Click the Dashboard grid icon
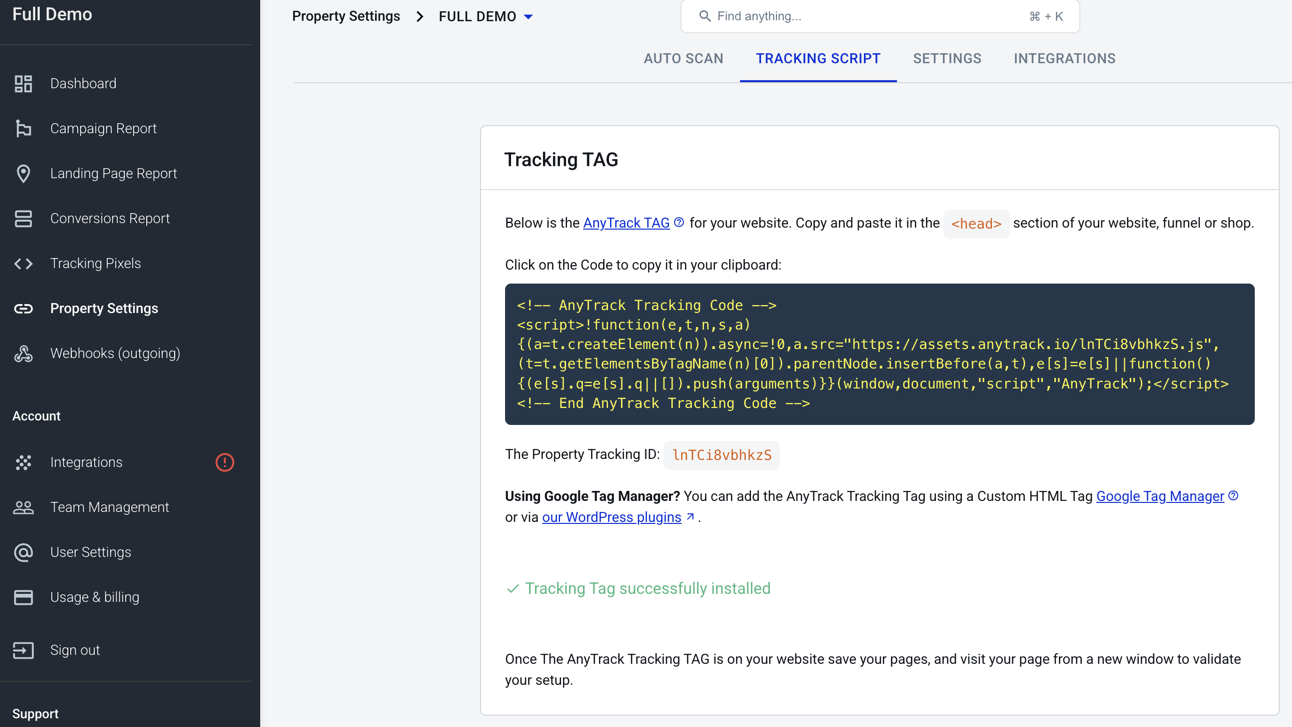Viewport: 1292px width, 727px height. pyautogui.click(x=23, y=84)
